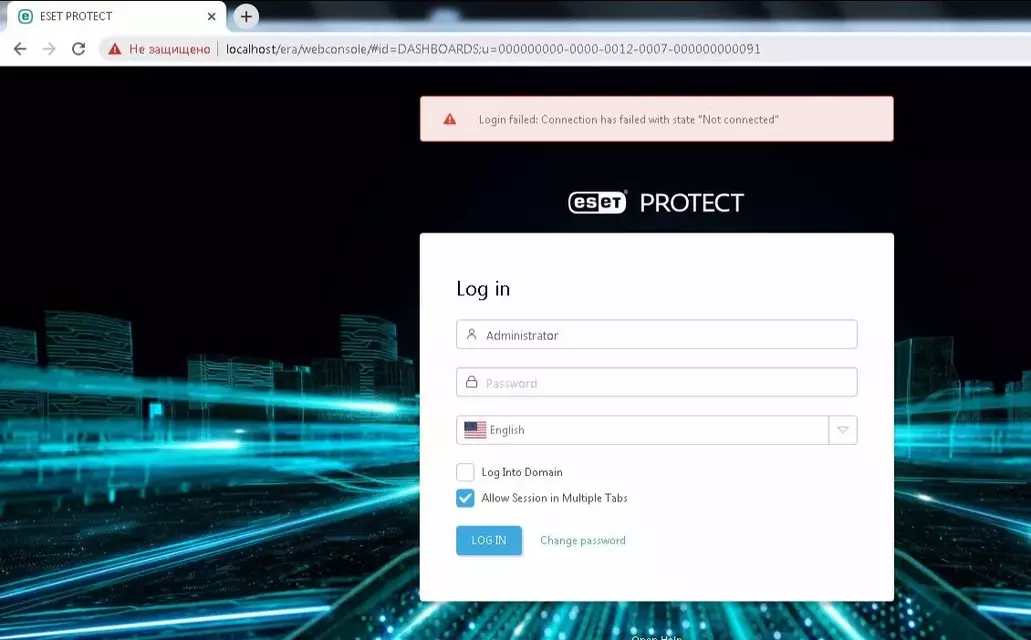Click the ESET PROTECT logo
The width and height of the screenshot is (1031, 640).
point(656,203)
